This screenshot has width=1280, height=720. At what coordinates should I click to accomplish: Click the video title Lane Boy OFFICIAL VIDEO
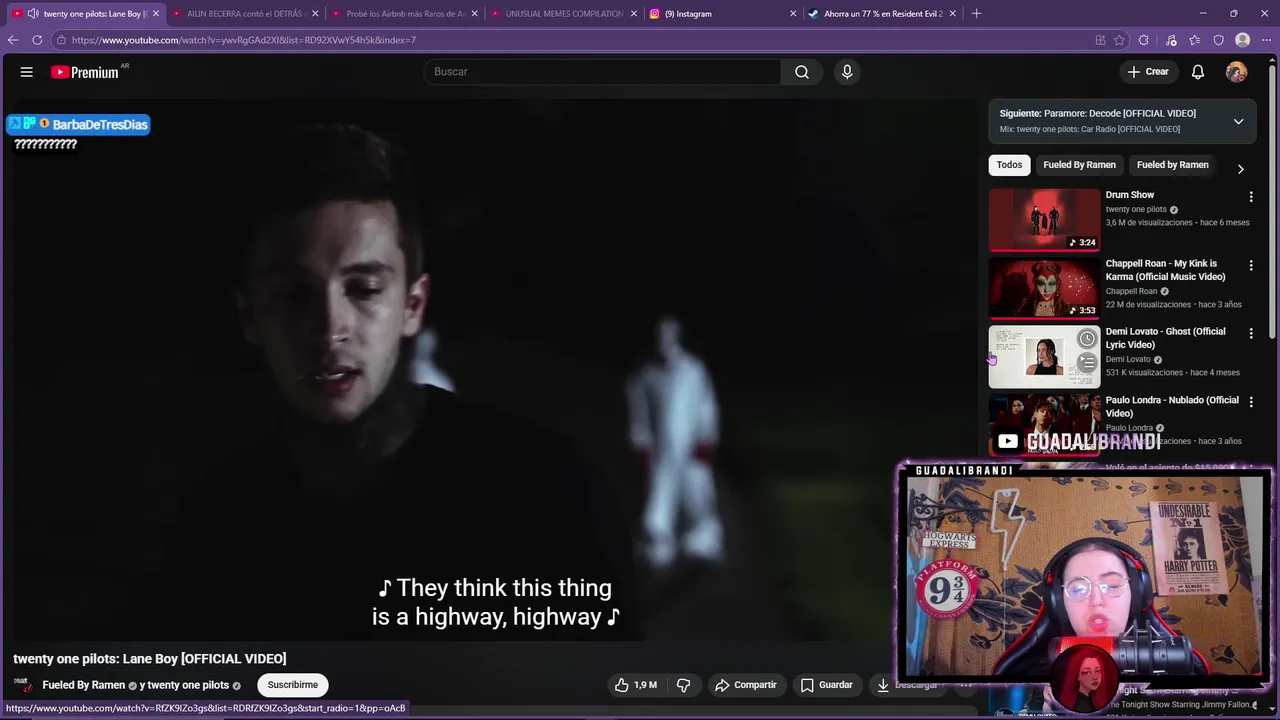tap(150, 658)
